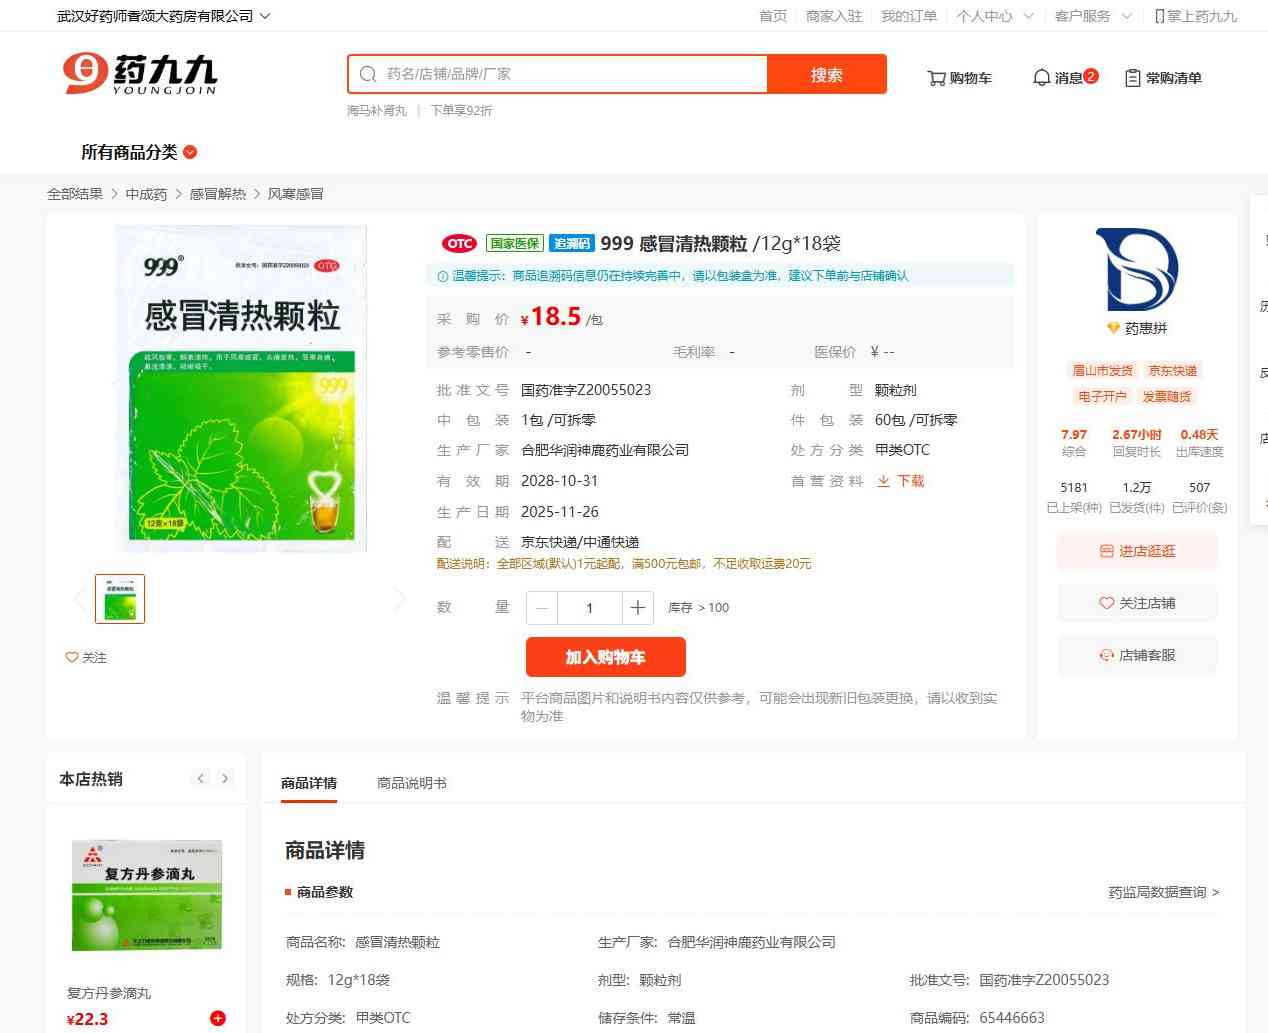Click the search input field

570,74
